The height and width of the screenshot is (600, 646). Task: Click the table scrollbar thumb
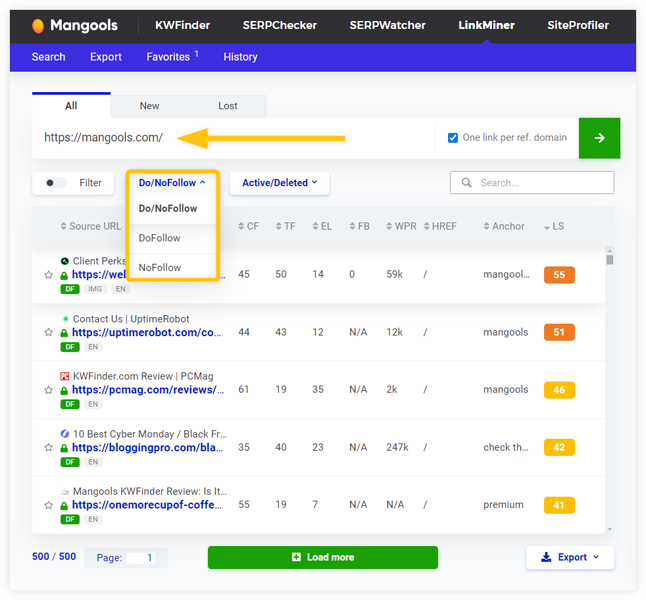[x=610, y=260]
